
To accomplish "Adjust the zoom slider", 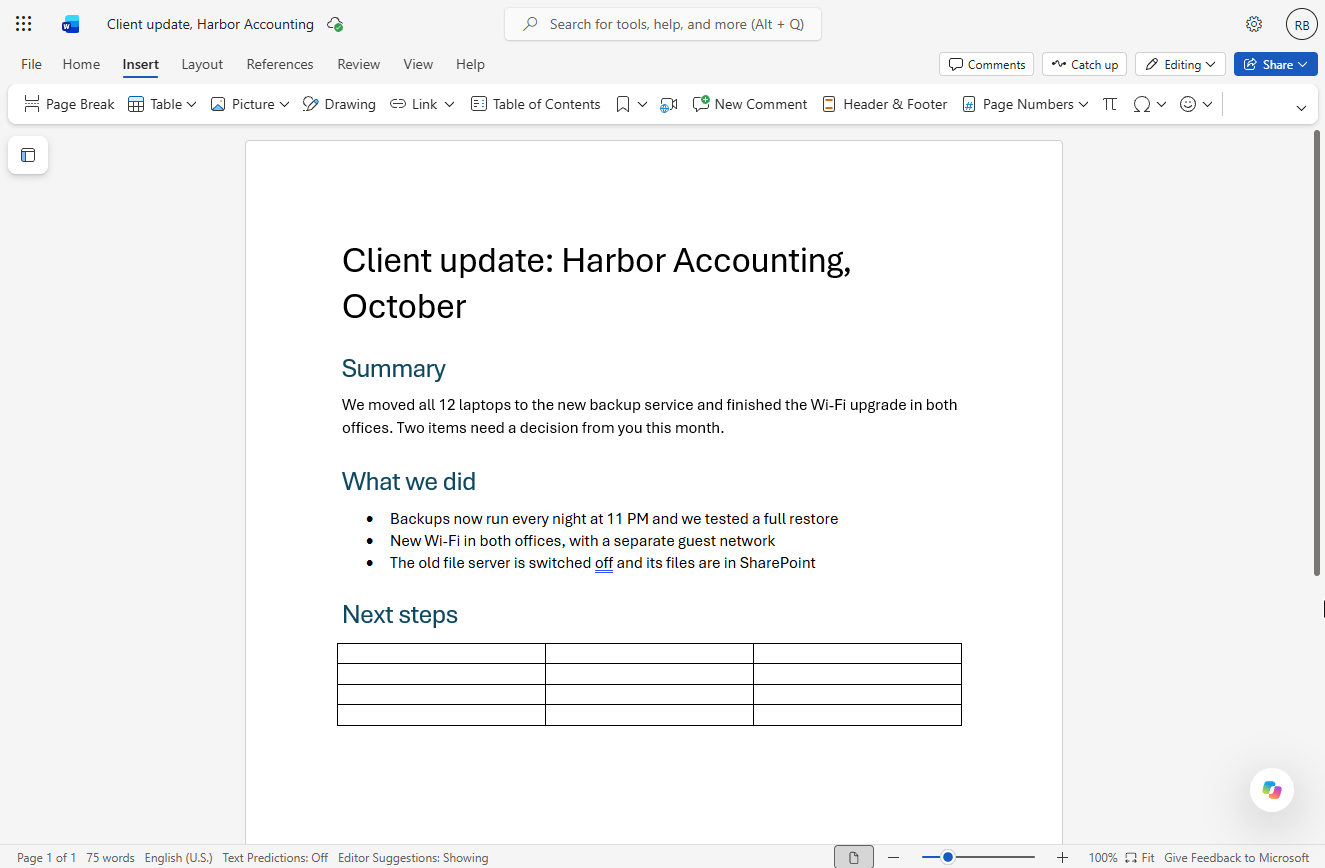I will [978, 857].
